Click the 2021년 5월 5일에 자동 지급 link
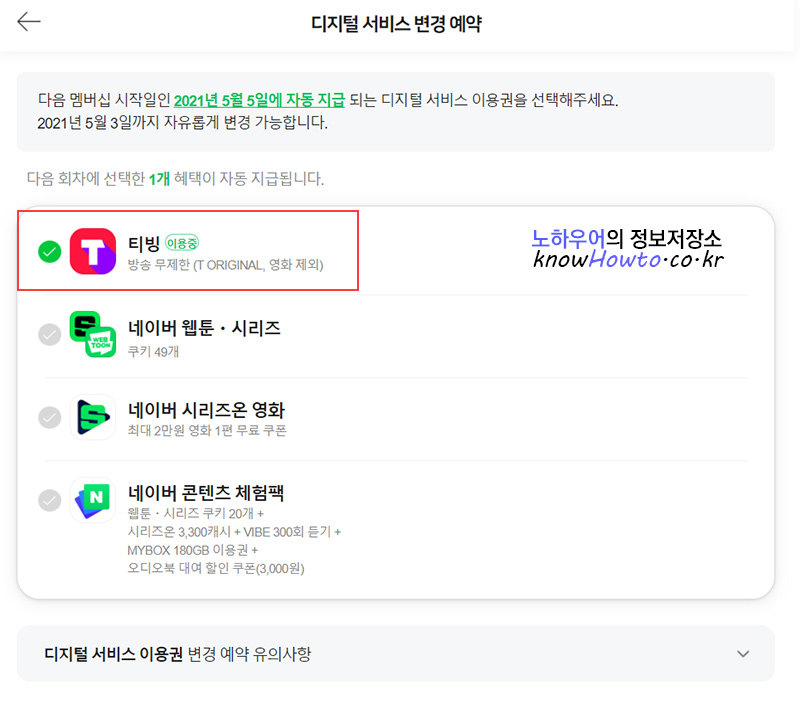This screenshot has height=714, width=800. coord(259,100)
